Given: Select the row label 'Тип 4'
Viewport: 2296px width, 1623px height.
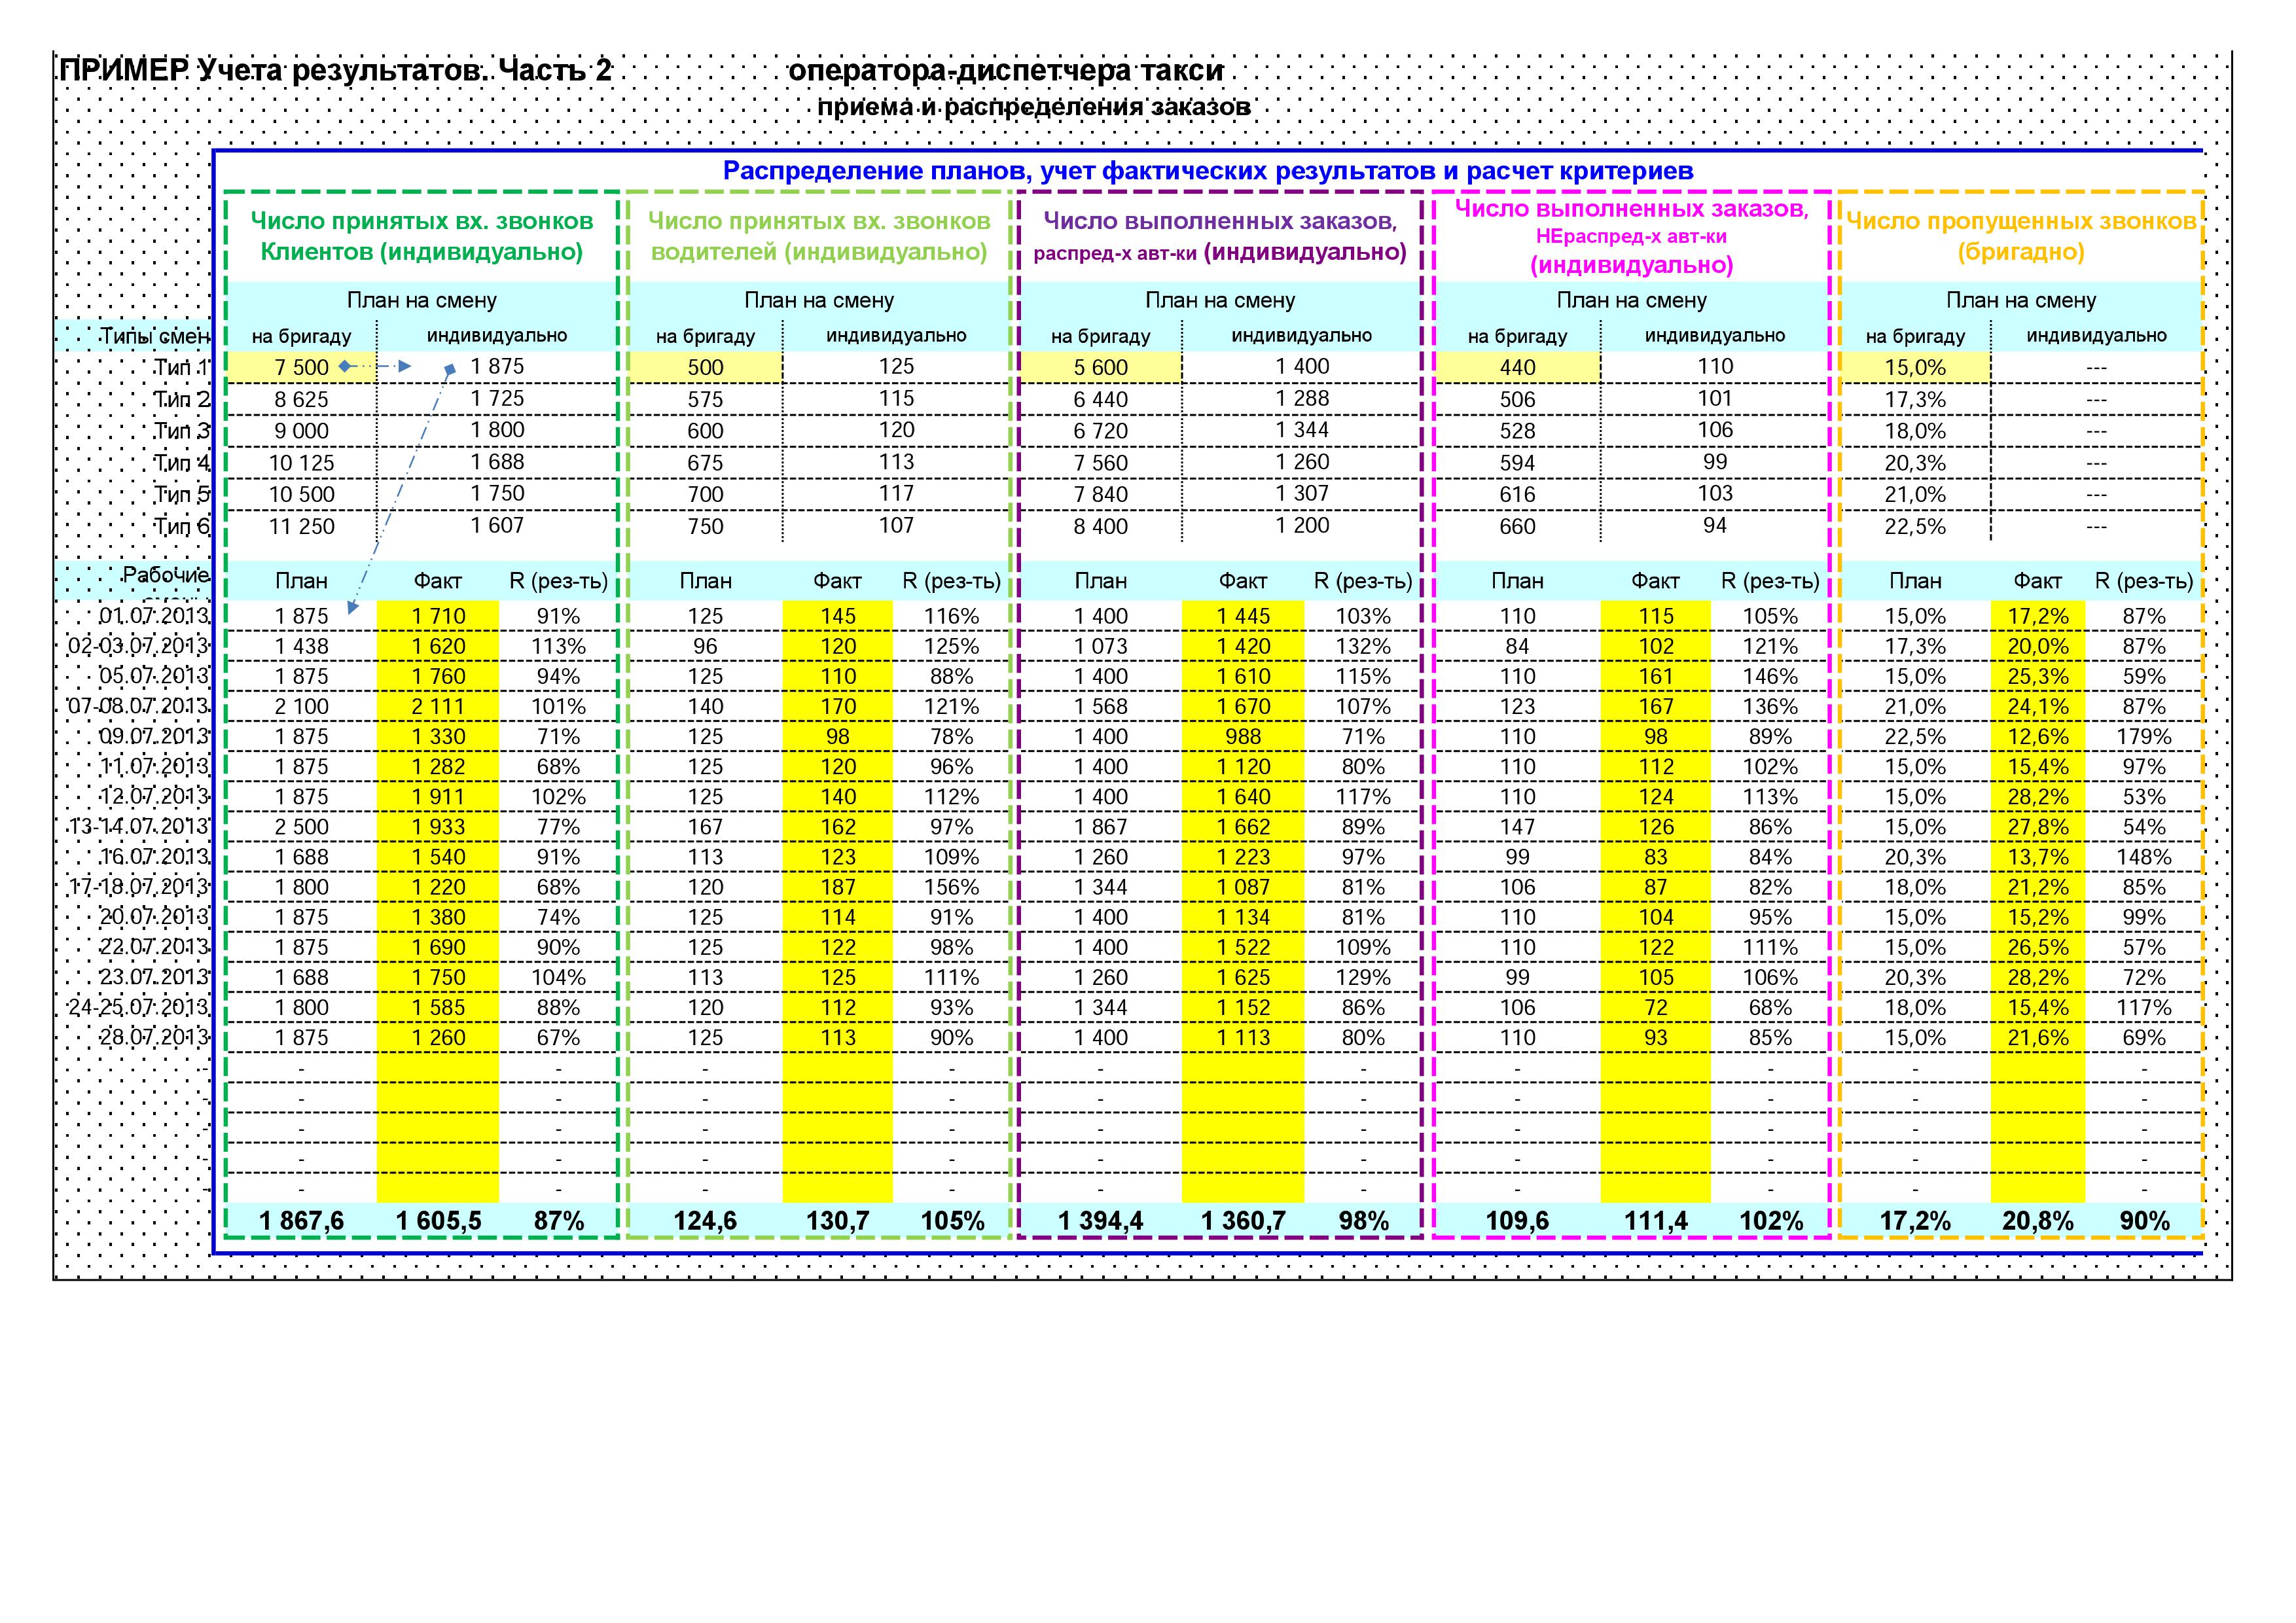Looking at the screenshot, I should pos(182,463).
